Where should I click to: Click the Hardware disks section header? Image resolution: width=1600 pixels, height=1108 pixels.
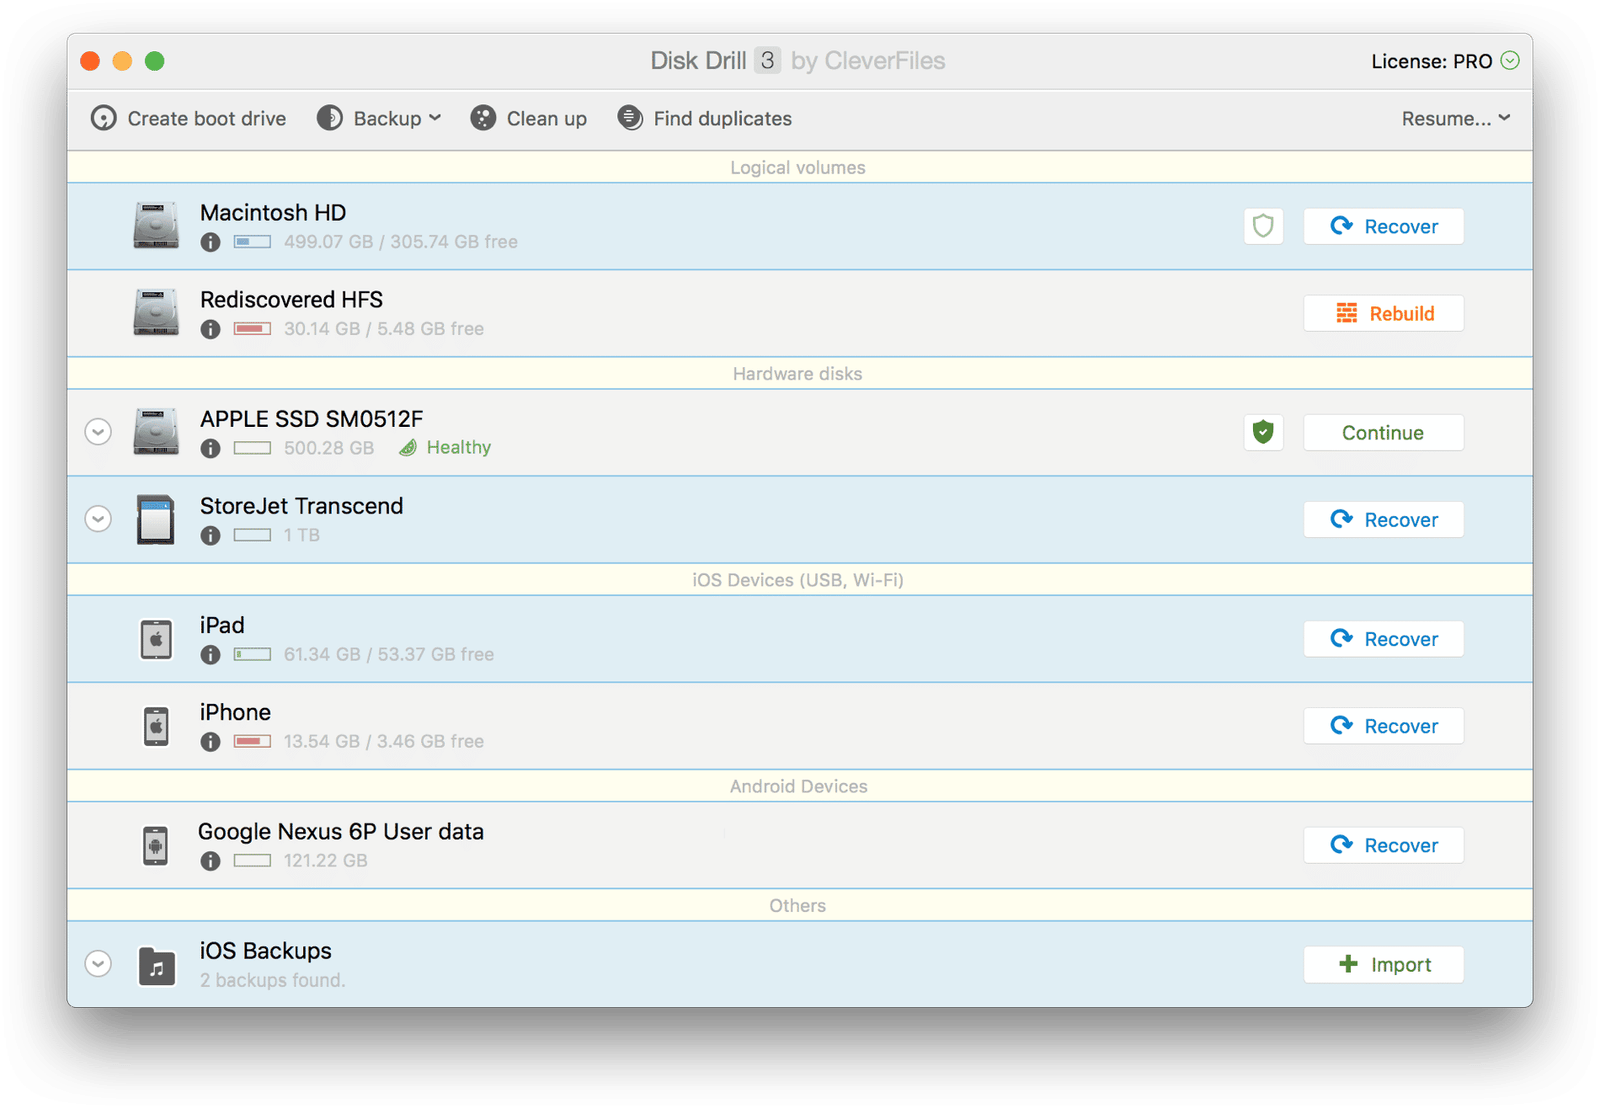click(798, 373)
